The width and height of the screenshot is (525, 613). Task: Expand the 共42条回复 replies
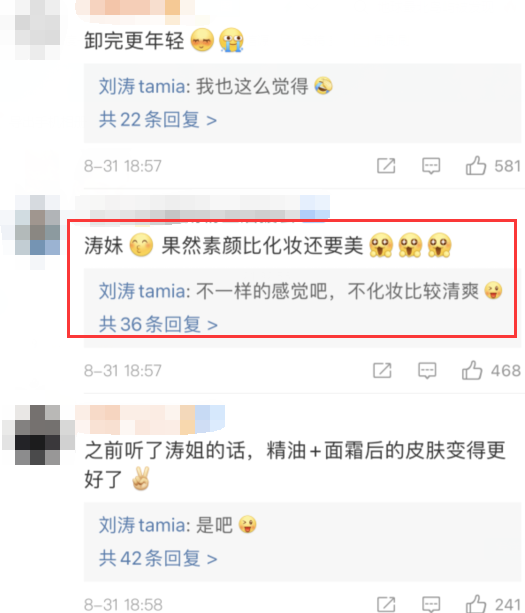(x=158, y=558)
